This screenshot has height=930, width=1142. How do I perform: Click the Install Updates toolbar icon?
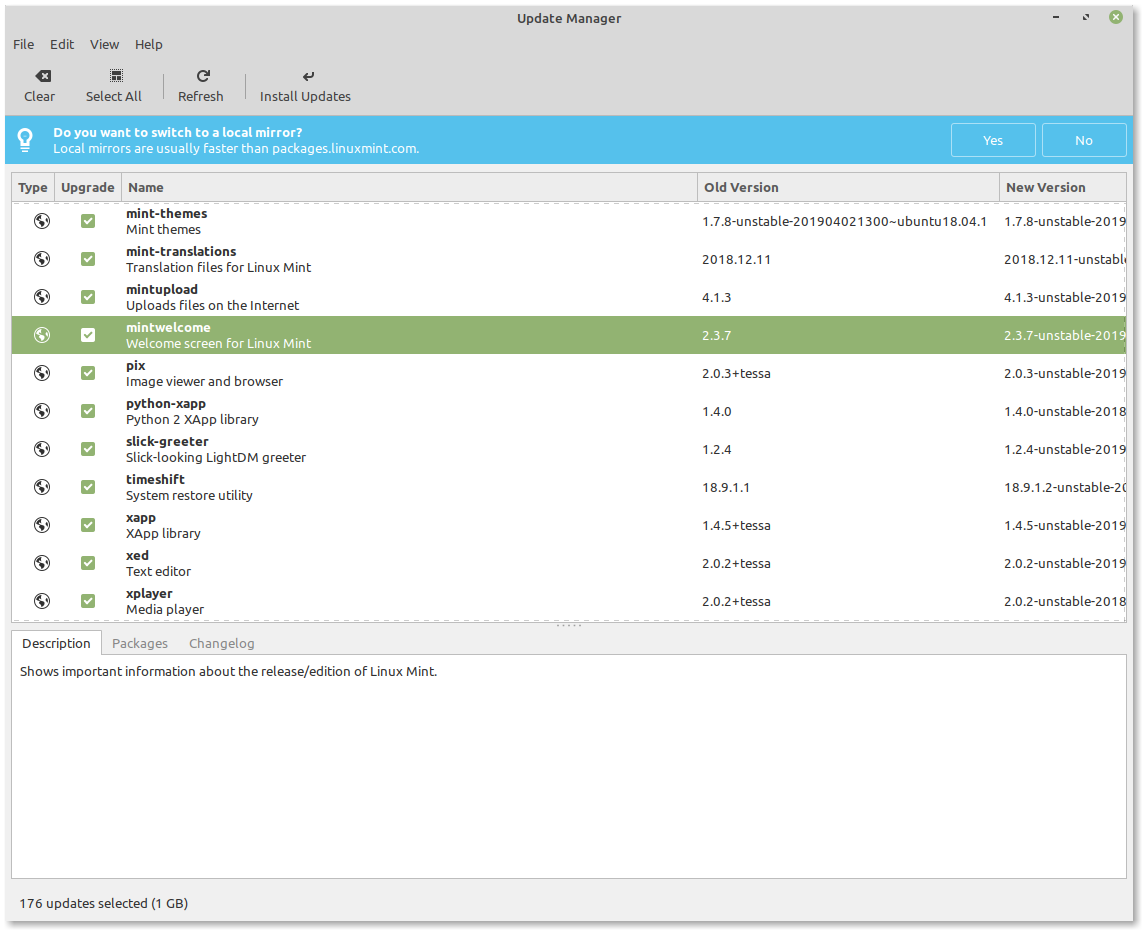click(x=307, y=75)
